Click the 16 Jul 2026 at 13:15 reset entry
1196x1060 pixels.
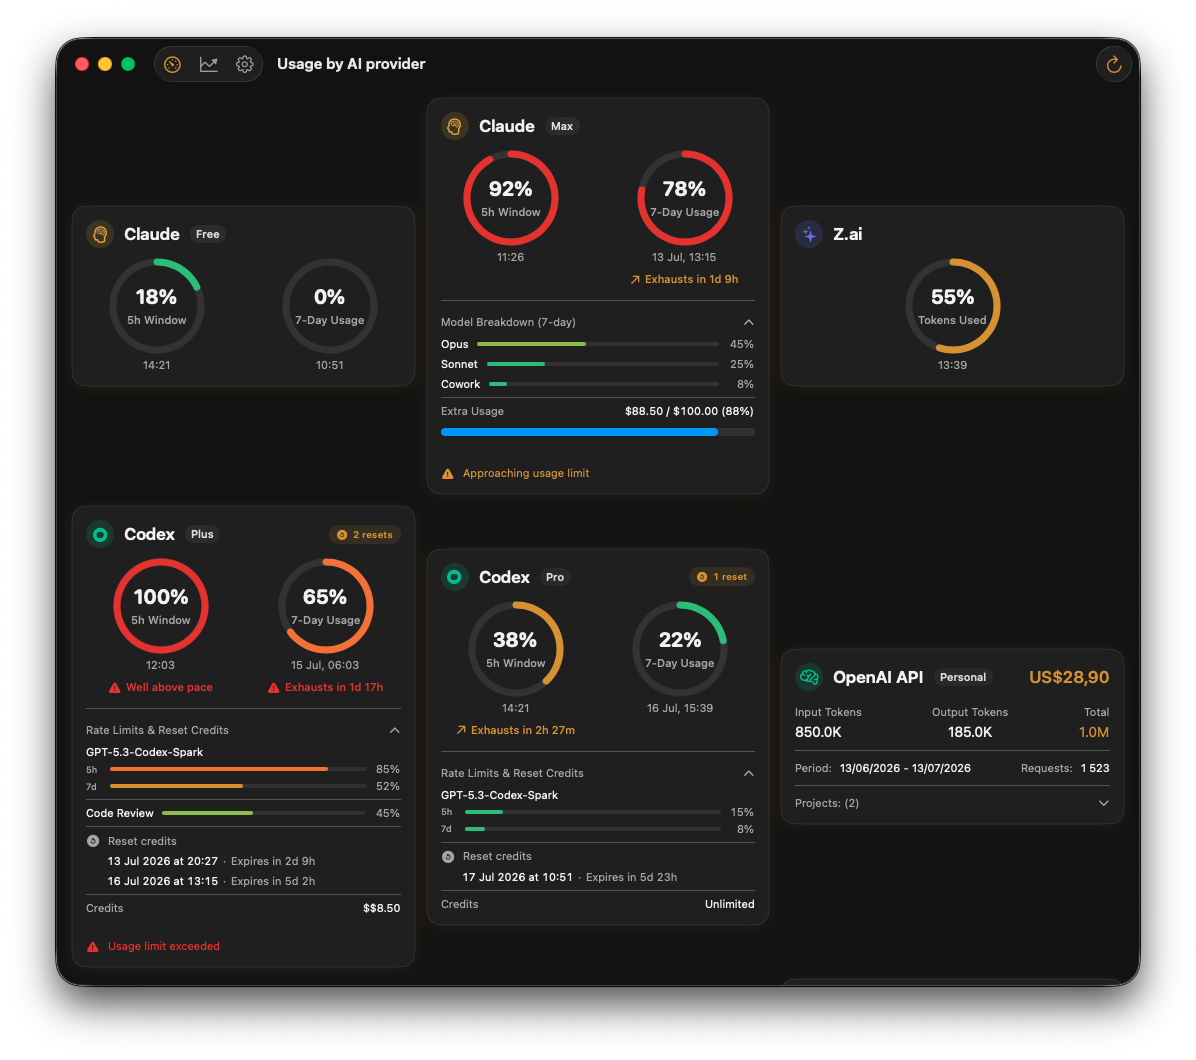click(211, 882)
